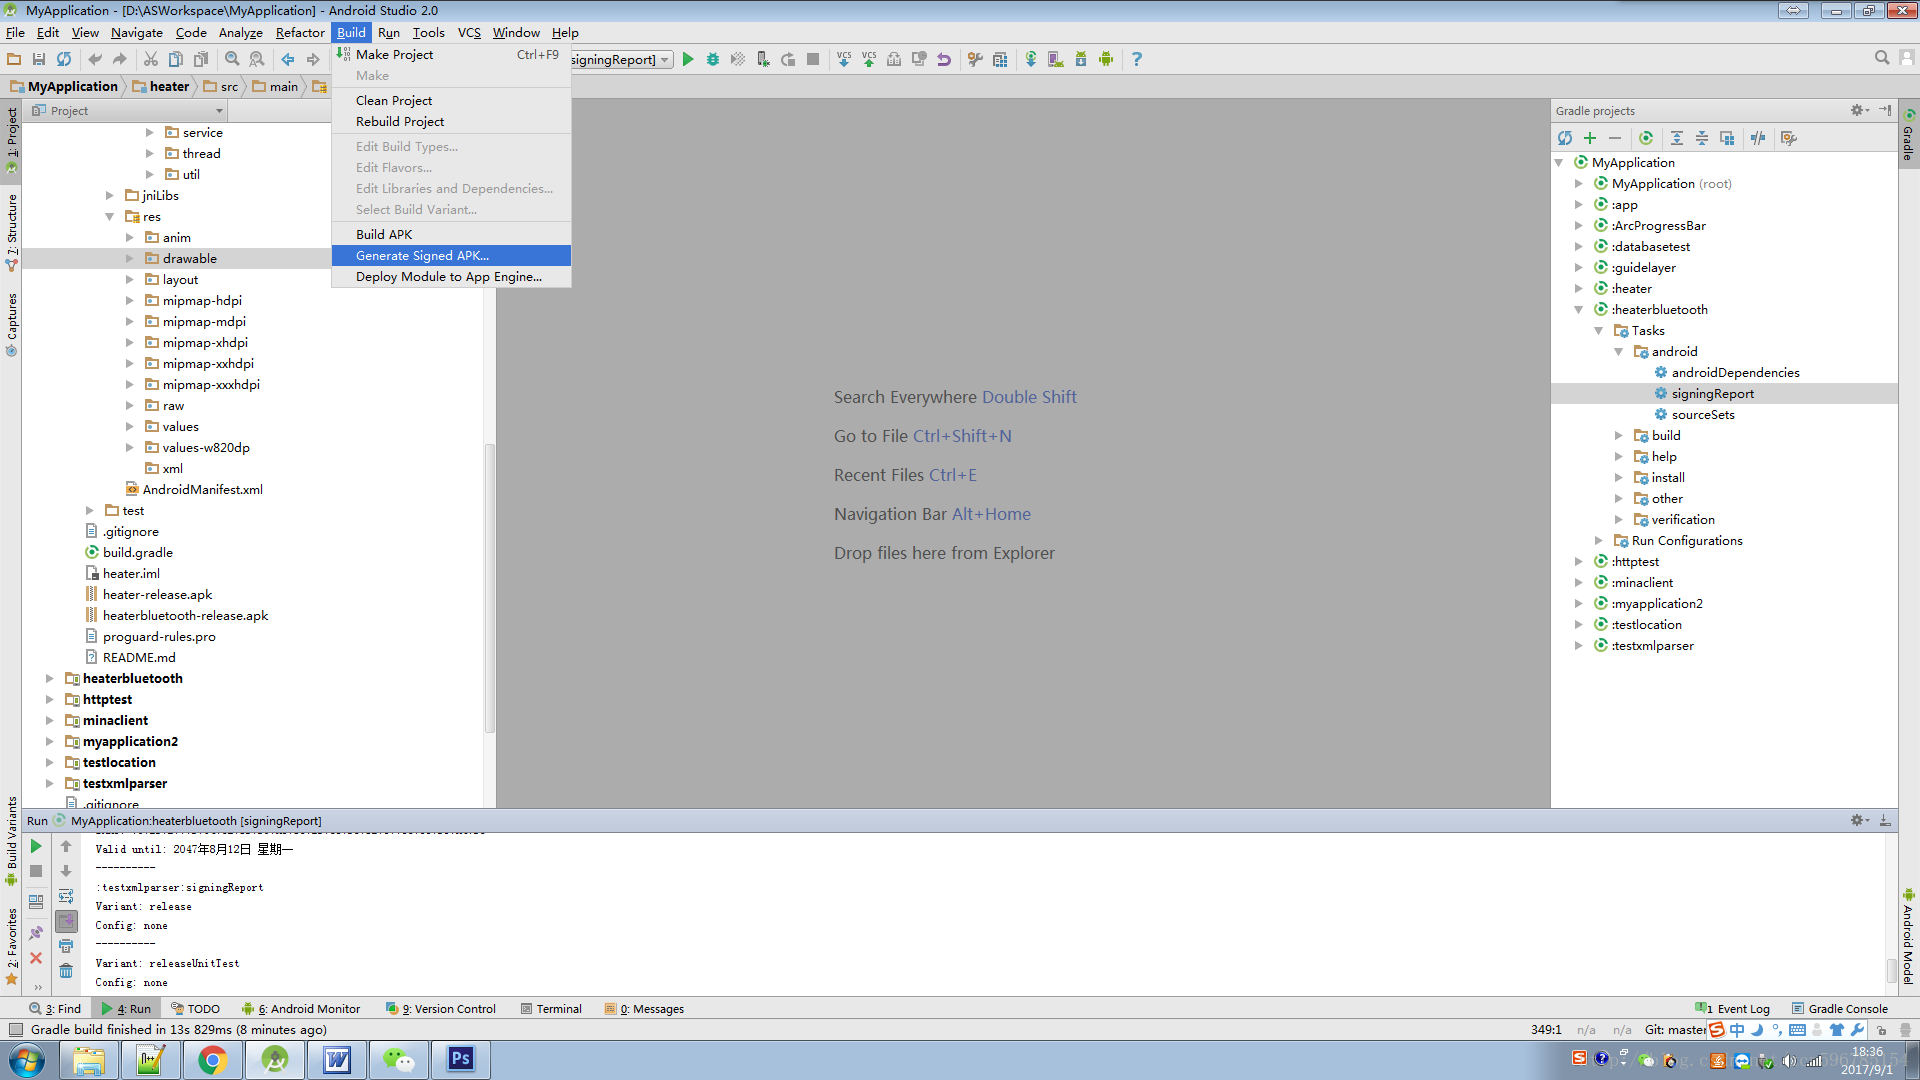The image size is (1920, 1080).
Task: Click the Run/Play button in toolbar
Action: click(x=690, y=59)
